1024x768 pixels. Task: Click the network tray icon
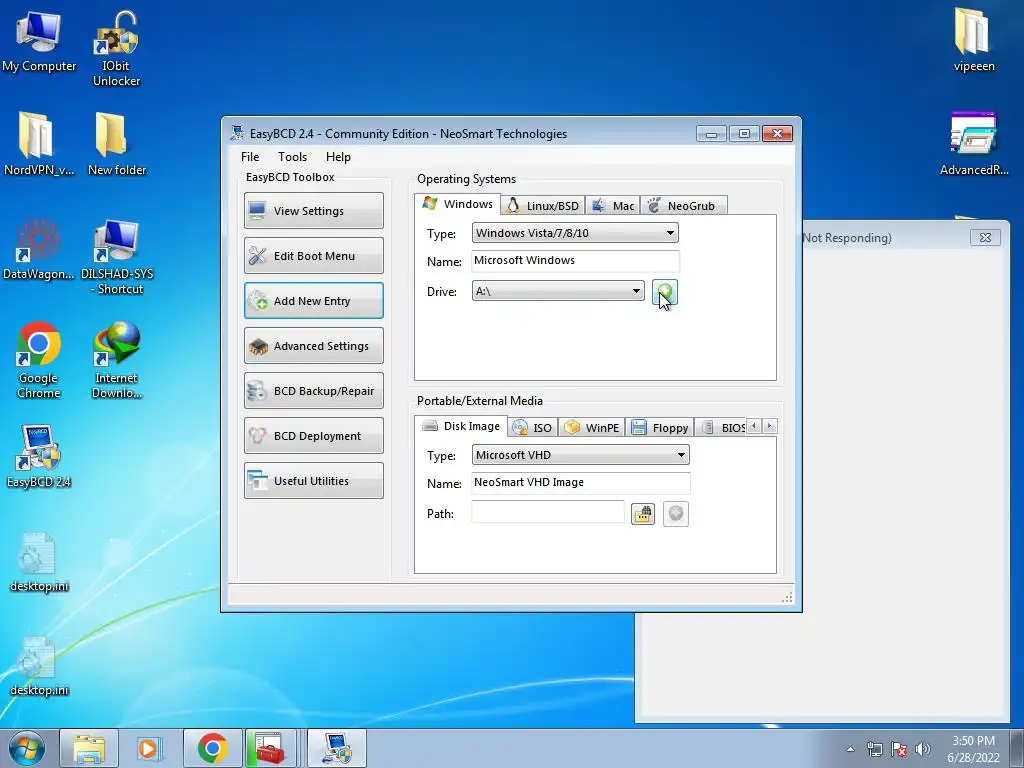tap(874, 749)
